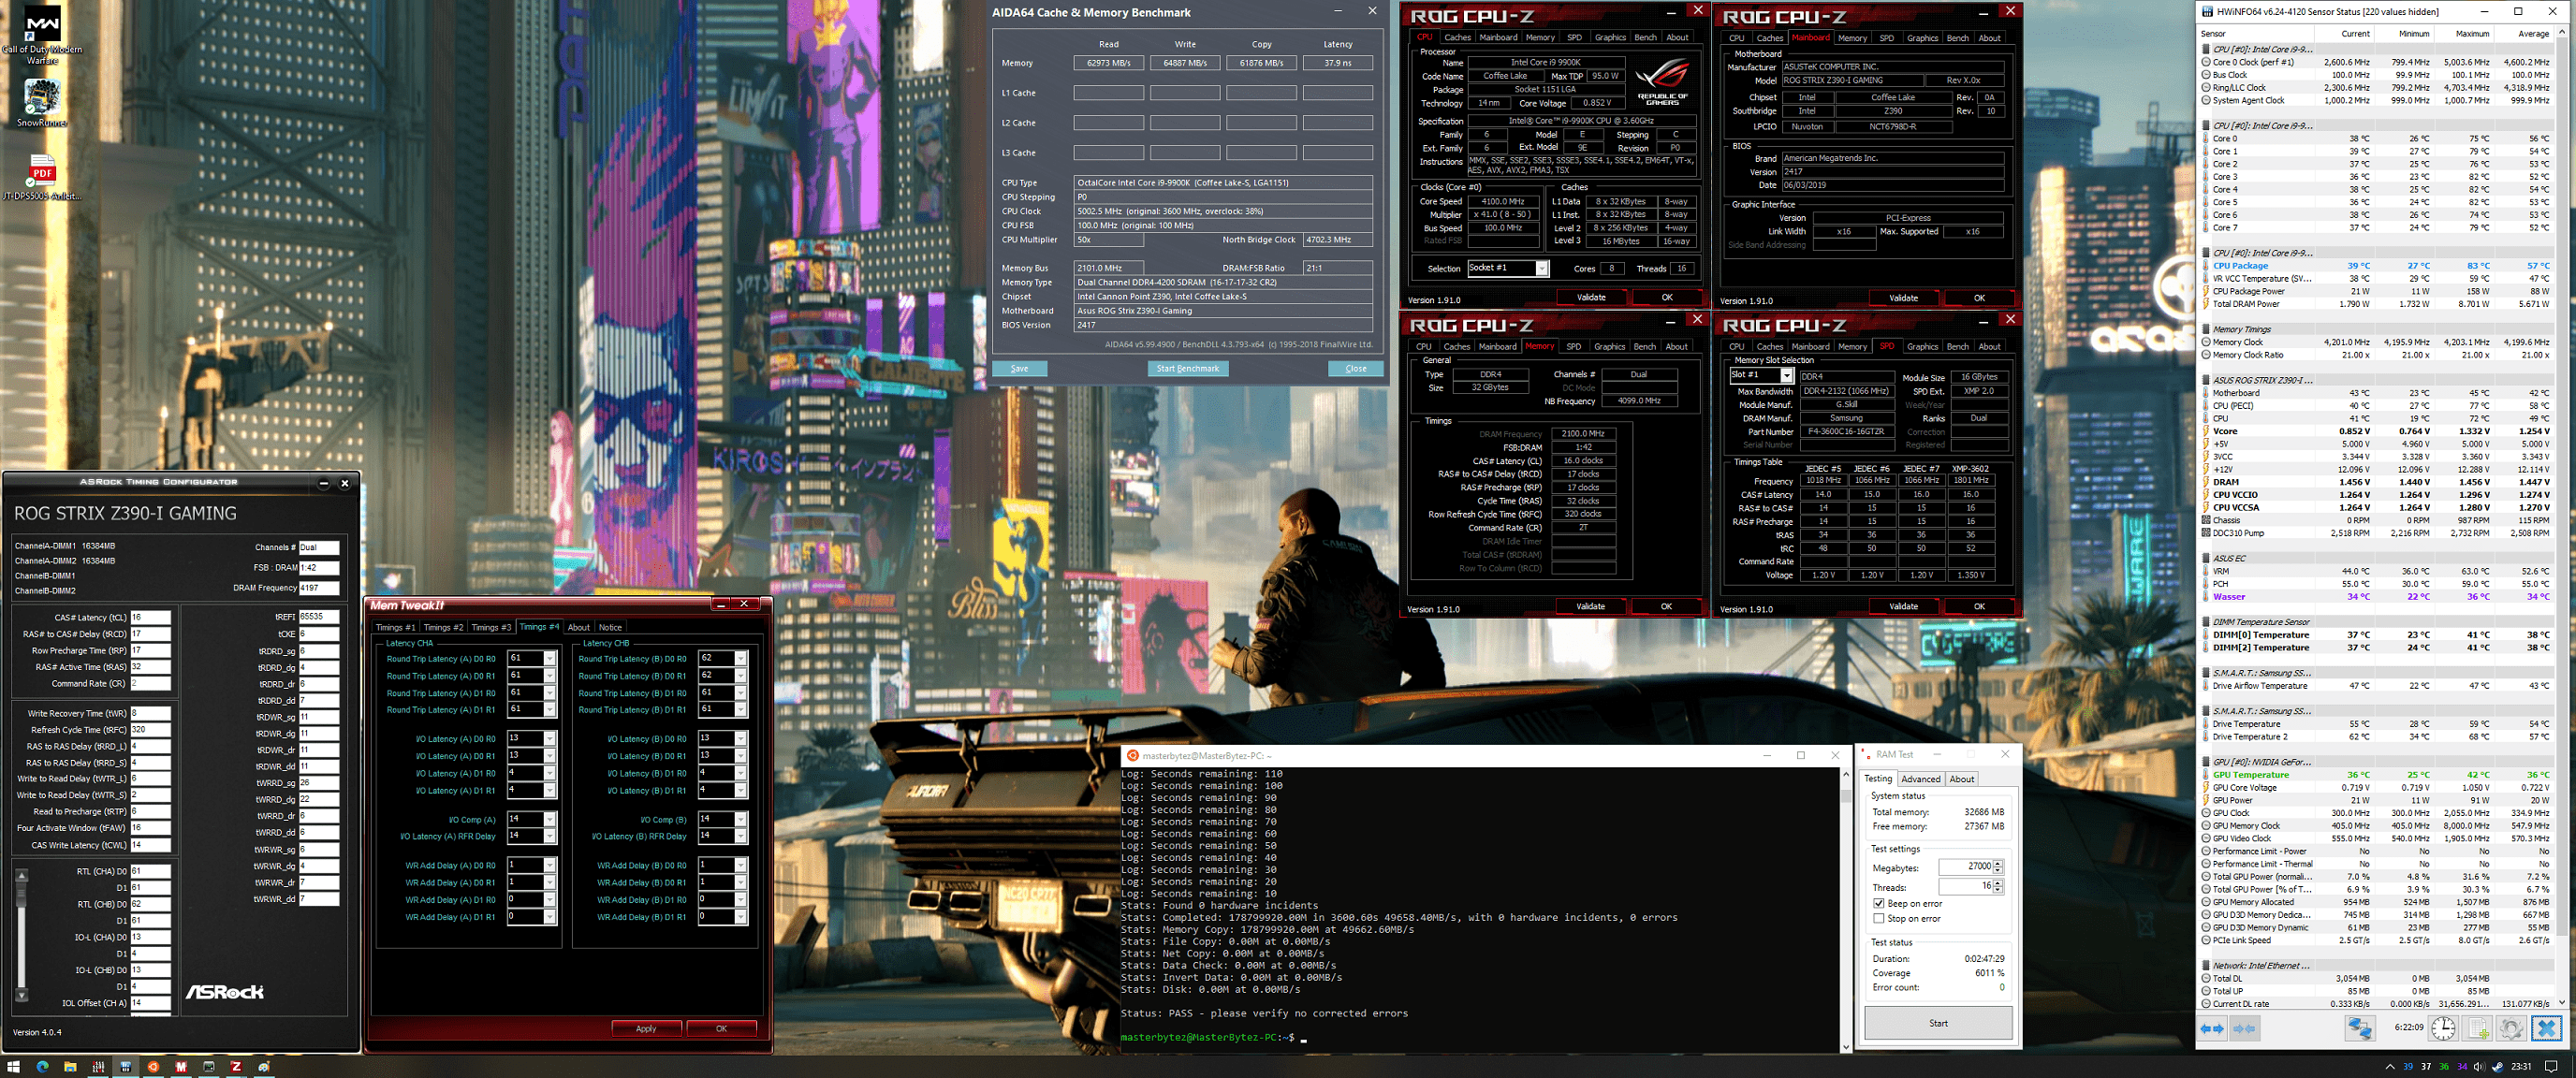Open Round Trip Latency (A) D0 R0 dropdown

click(549, 659)
